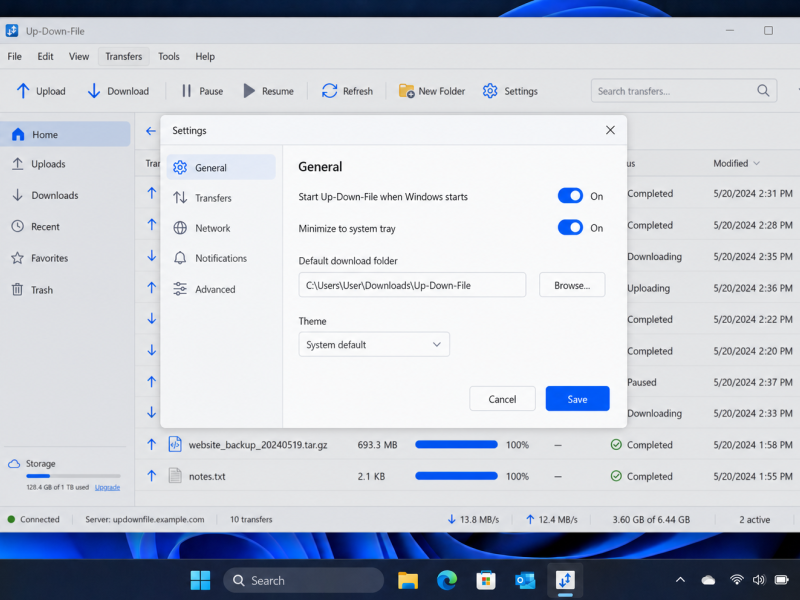Click the Default download folder path field

412,285
